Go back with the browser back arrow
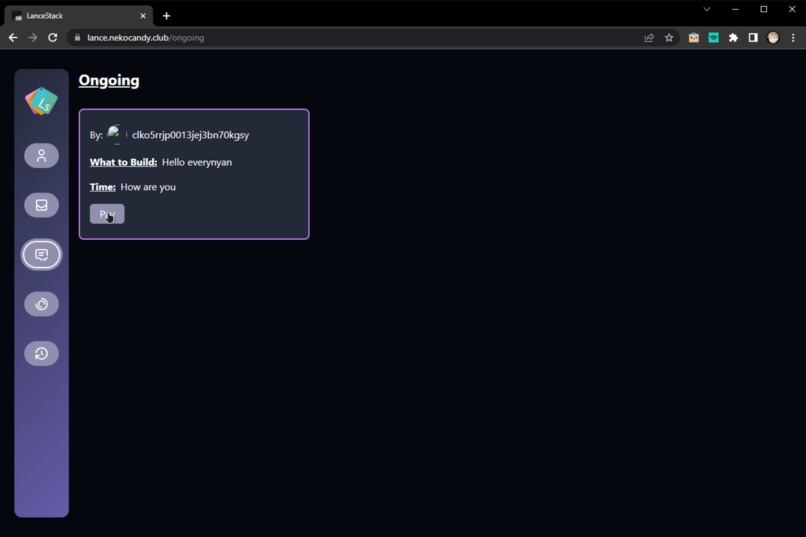Image resolution: width=806 pixels, height=537 pixels. click(x=13, y=38)
